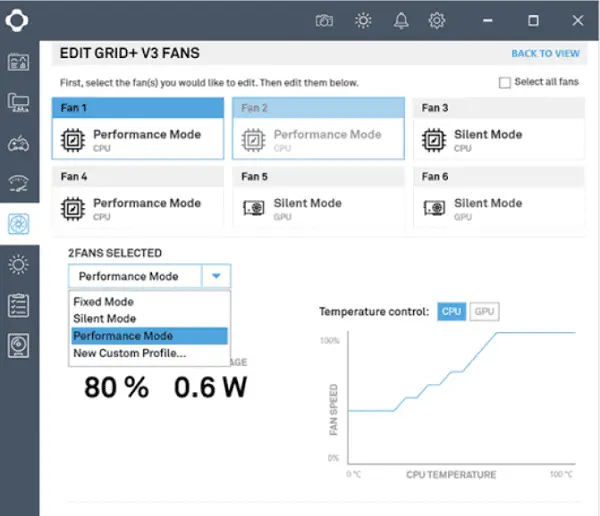Click Silent Mode text in Fan 3 card
The height and width of the screenshot is (516, 600).
pyautogui.click(x=488, y=134)
